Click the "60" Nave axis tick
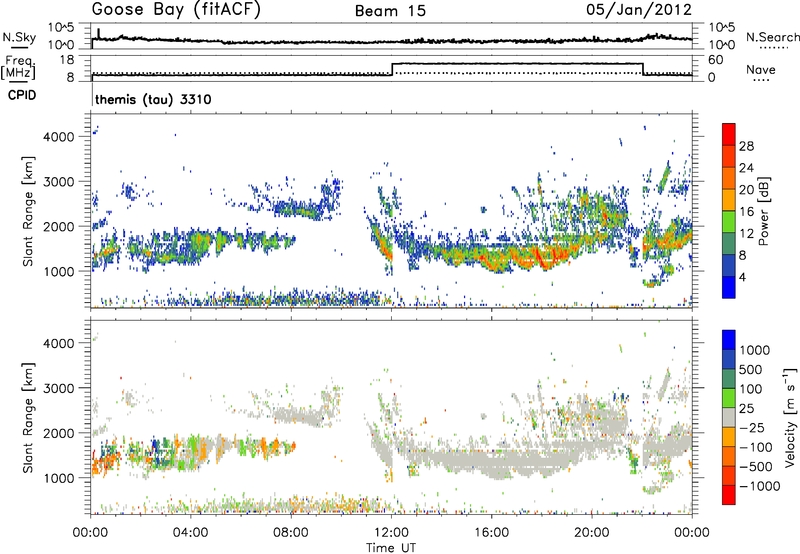 (x=716, y=60)
